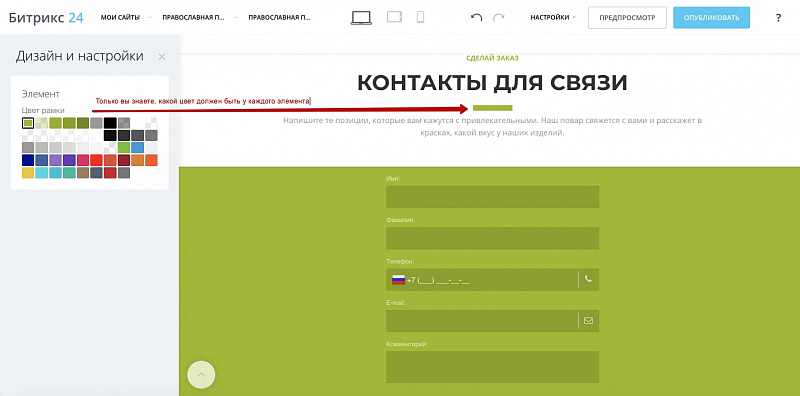Undo the last change with the back arrow
Viewport: 800px width, 396px height.
[x=477, y=17]
